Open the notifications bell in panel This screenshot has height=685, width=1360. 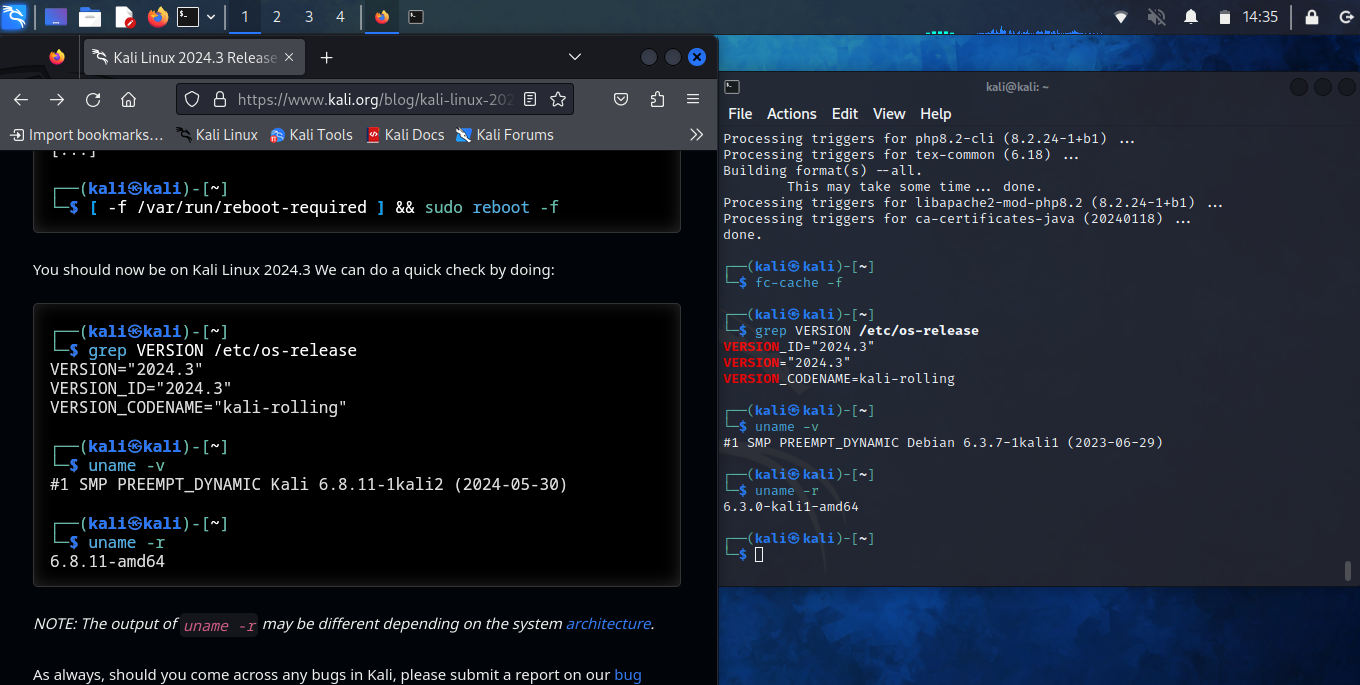click(x=1191, y=16)
